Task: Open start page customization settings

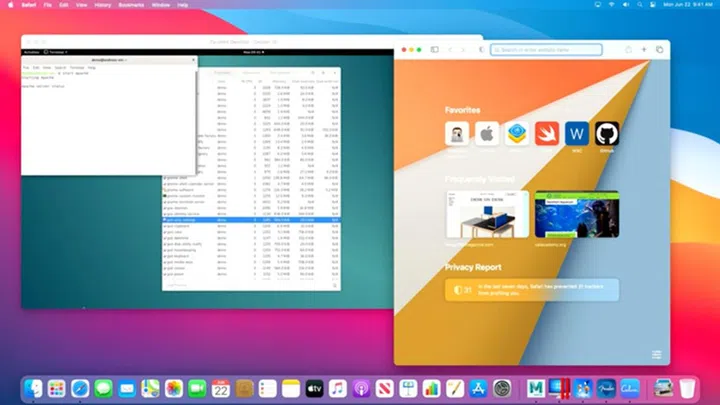Action: (x=656, y=354)
